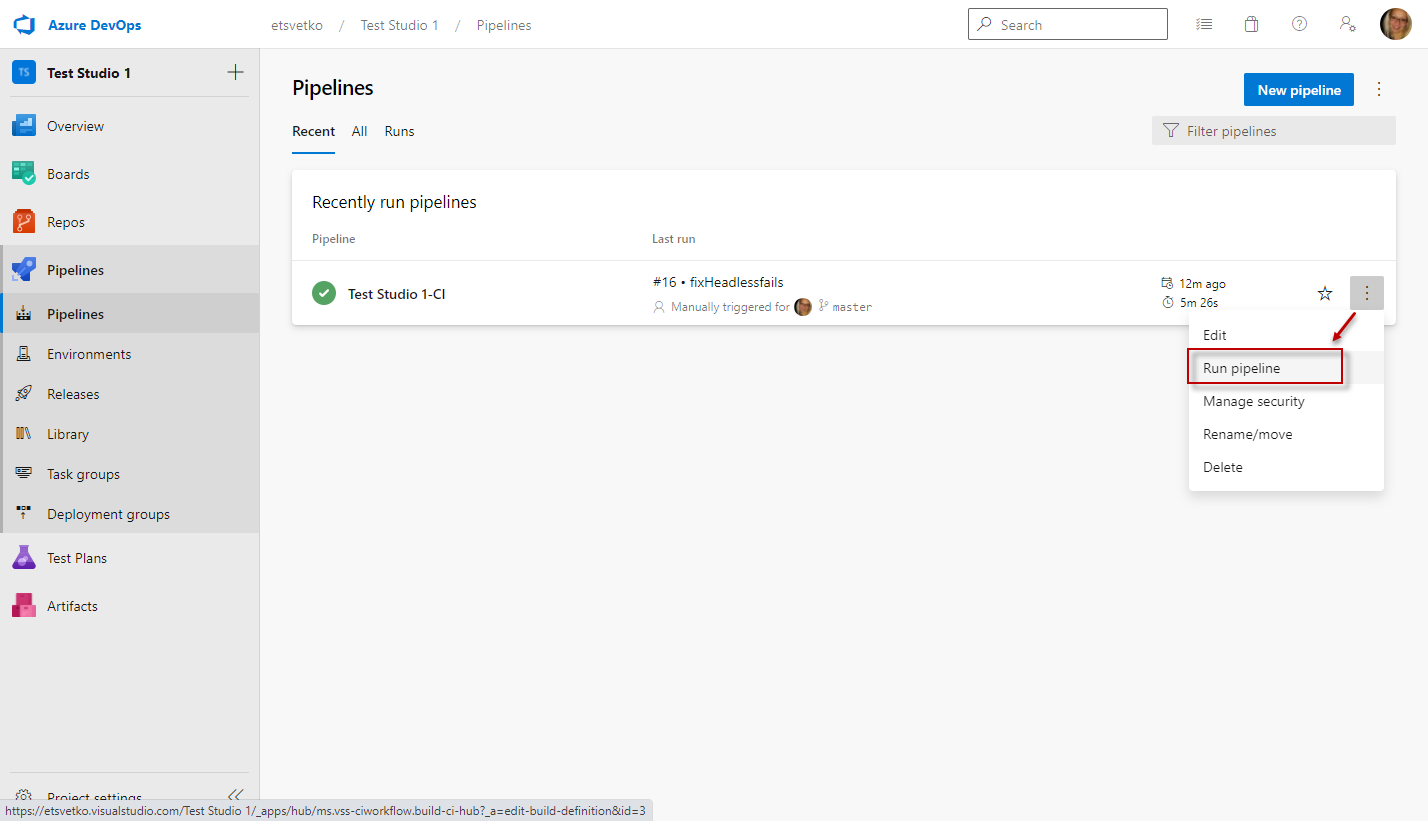Viewport: 1428px width, 821px height.
Task: Open the Boards icon in sidebar
Action: pos(24,174)
